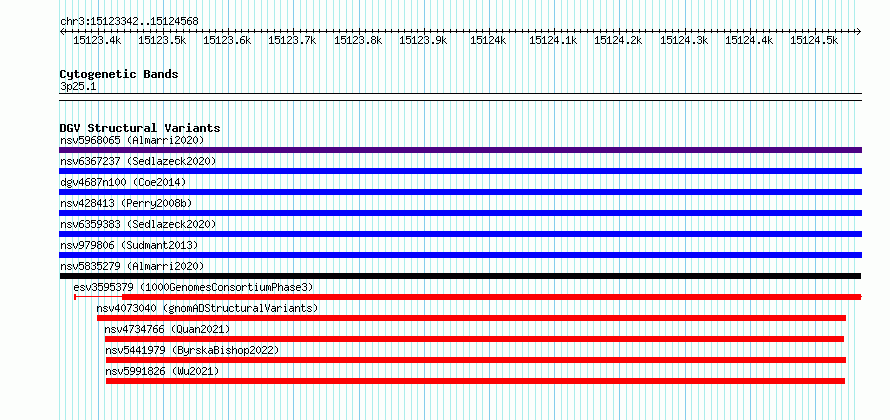Image resolution: width=890 pixels, height=420 pixels.
Task: Click the 15124.4k ruler tick label
Action: coord(749,40)
